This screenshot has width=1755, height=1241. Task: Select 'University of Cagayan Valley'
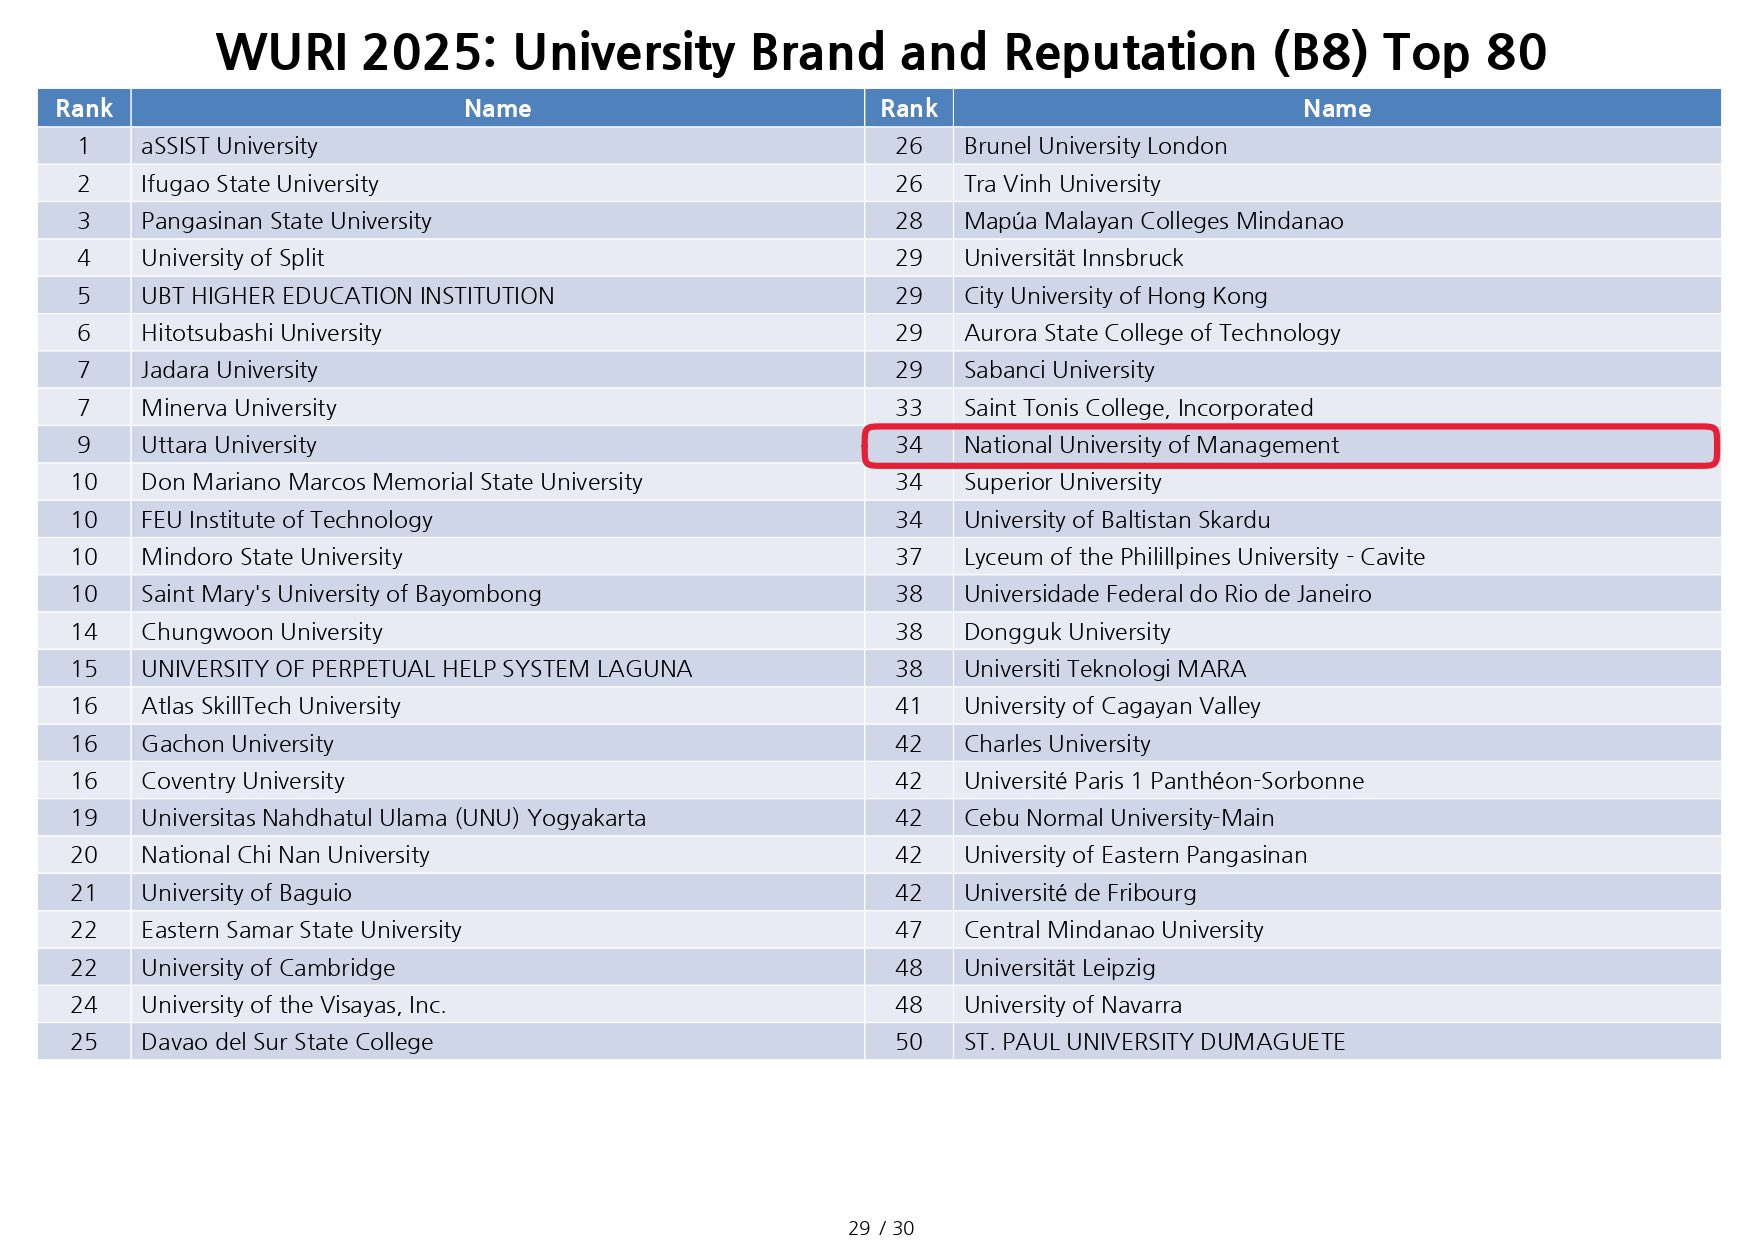[1112, 706]
